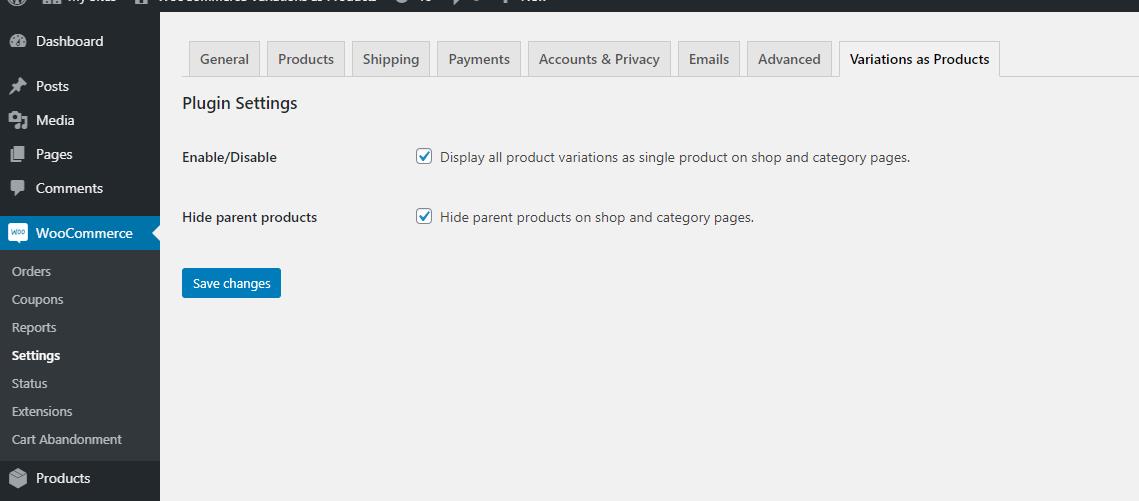Image resolution: width=1139 pixels, height=501 pixels.
Task: Open the Emails tab
Action: [x=709, y=60]
